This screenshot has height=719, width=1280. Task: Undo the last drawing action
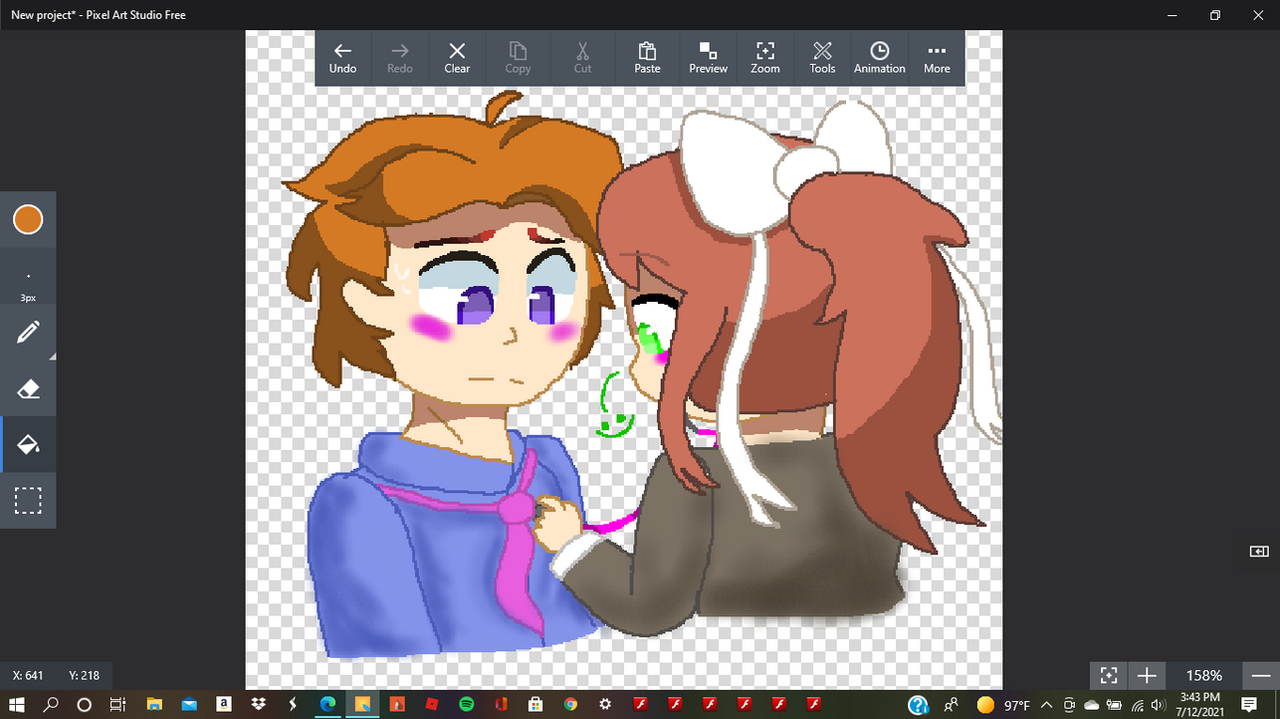[343, 58]
